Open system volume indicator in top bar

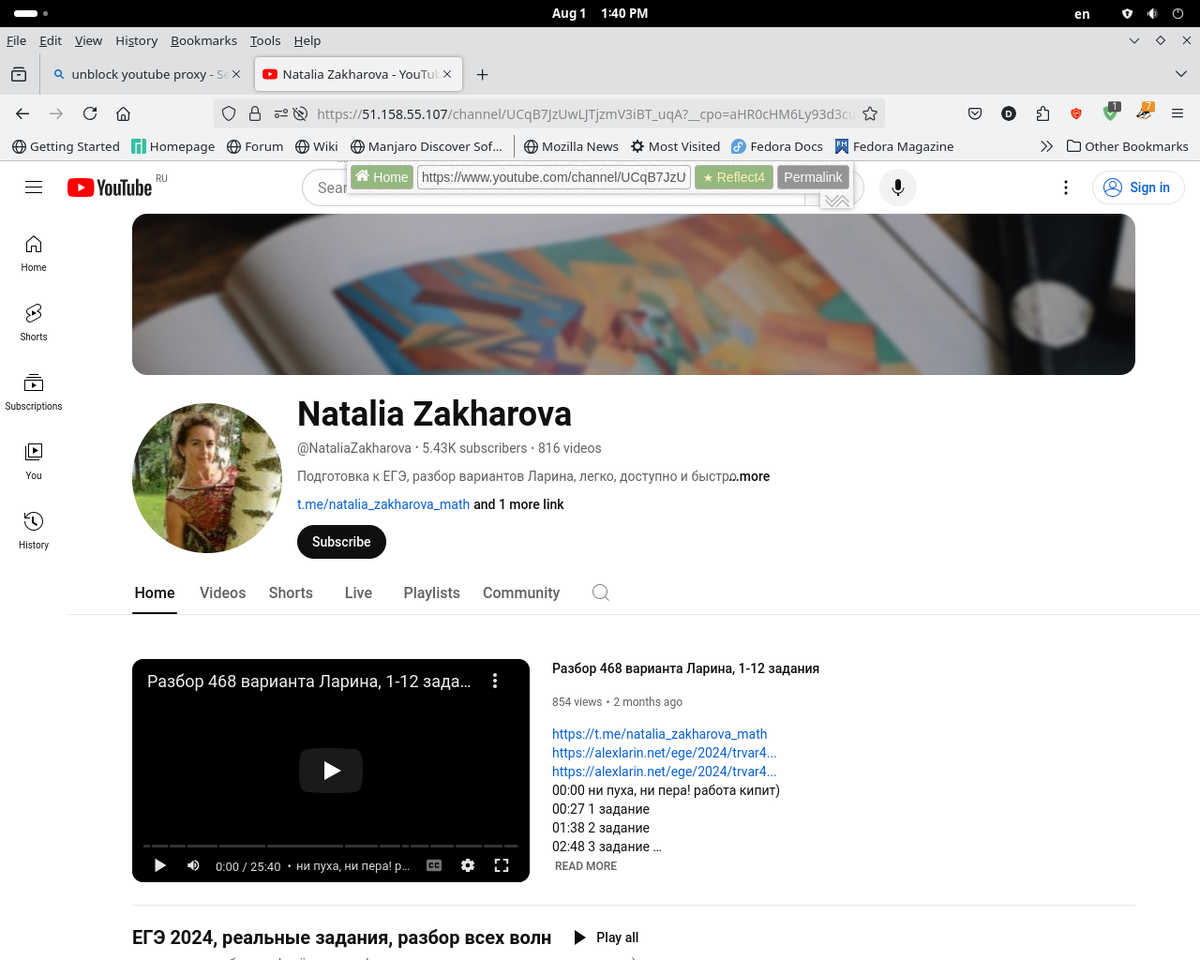point(1152,14)
